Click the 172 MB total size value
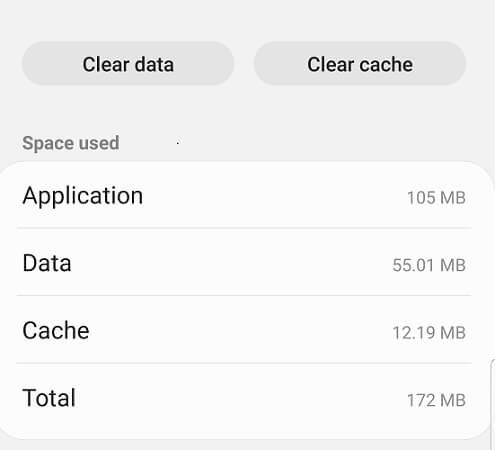Viewport: 495px width, 450px height. tap(436, 400)
